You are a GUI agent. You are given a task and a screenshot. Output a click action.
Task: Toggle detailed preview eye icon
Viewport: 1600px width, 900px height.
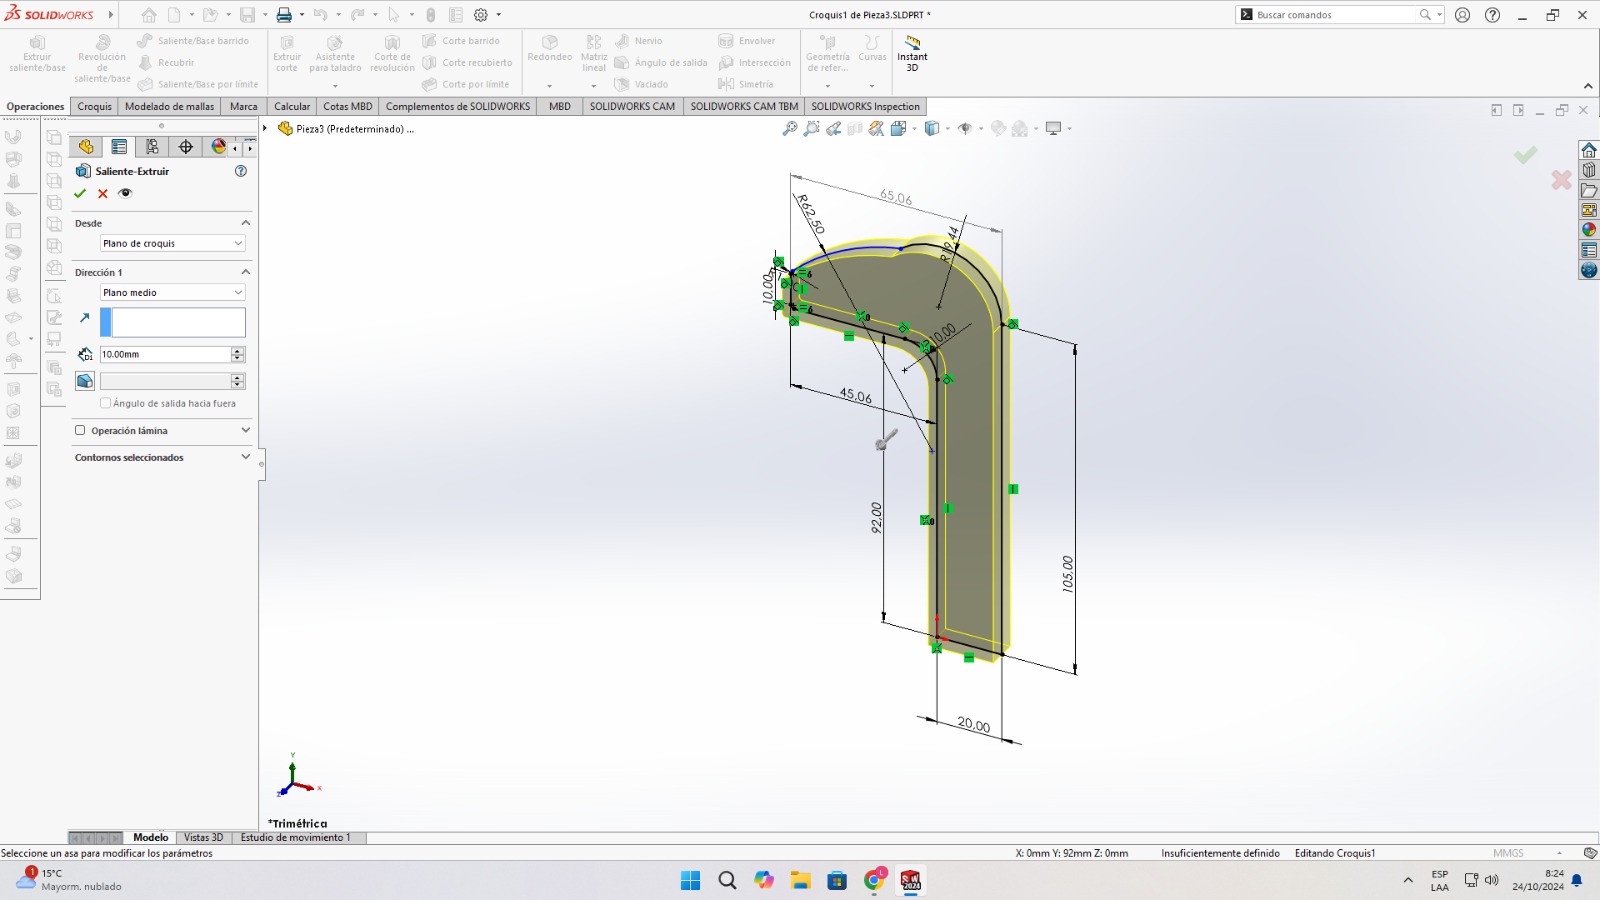125,194
